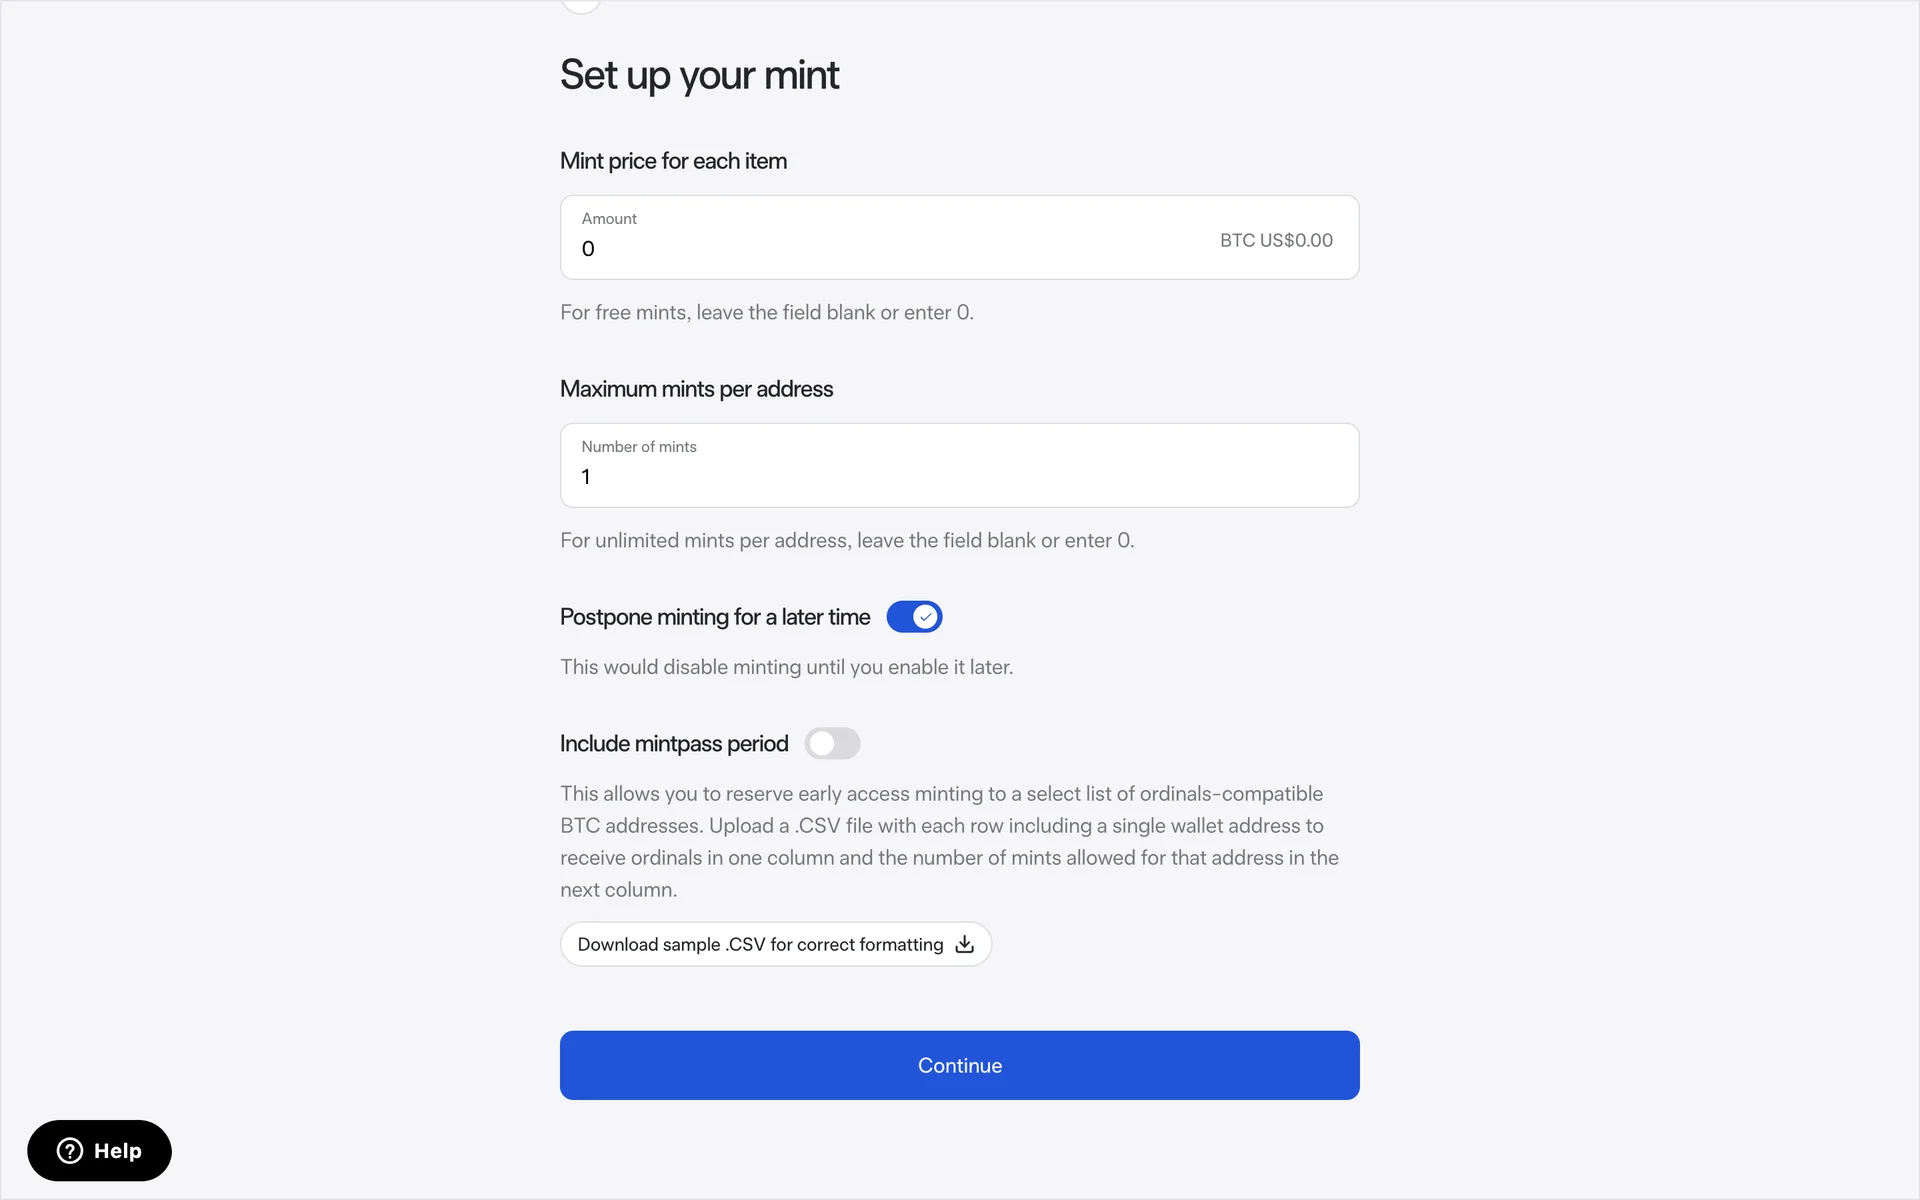Click the unlimited mints per address hint
Image resolution: width=1920 pixels, height=1200 pixels.
click(x=846, y=540)
